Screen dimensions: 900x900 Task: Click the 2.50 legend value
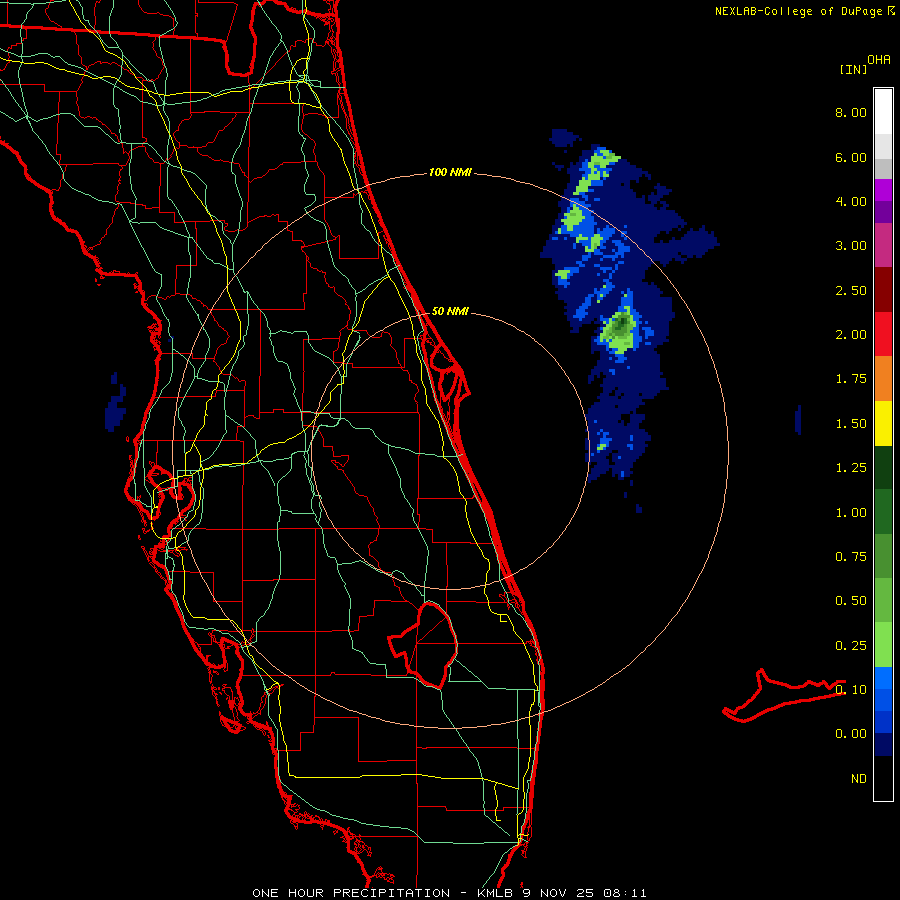(x=851, y=290)
